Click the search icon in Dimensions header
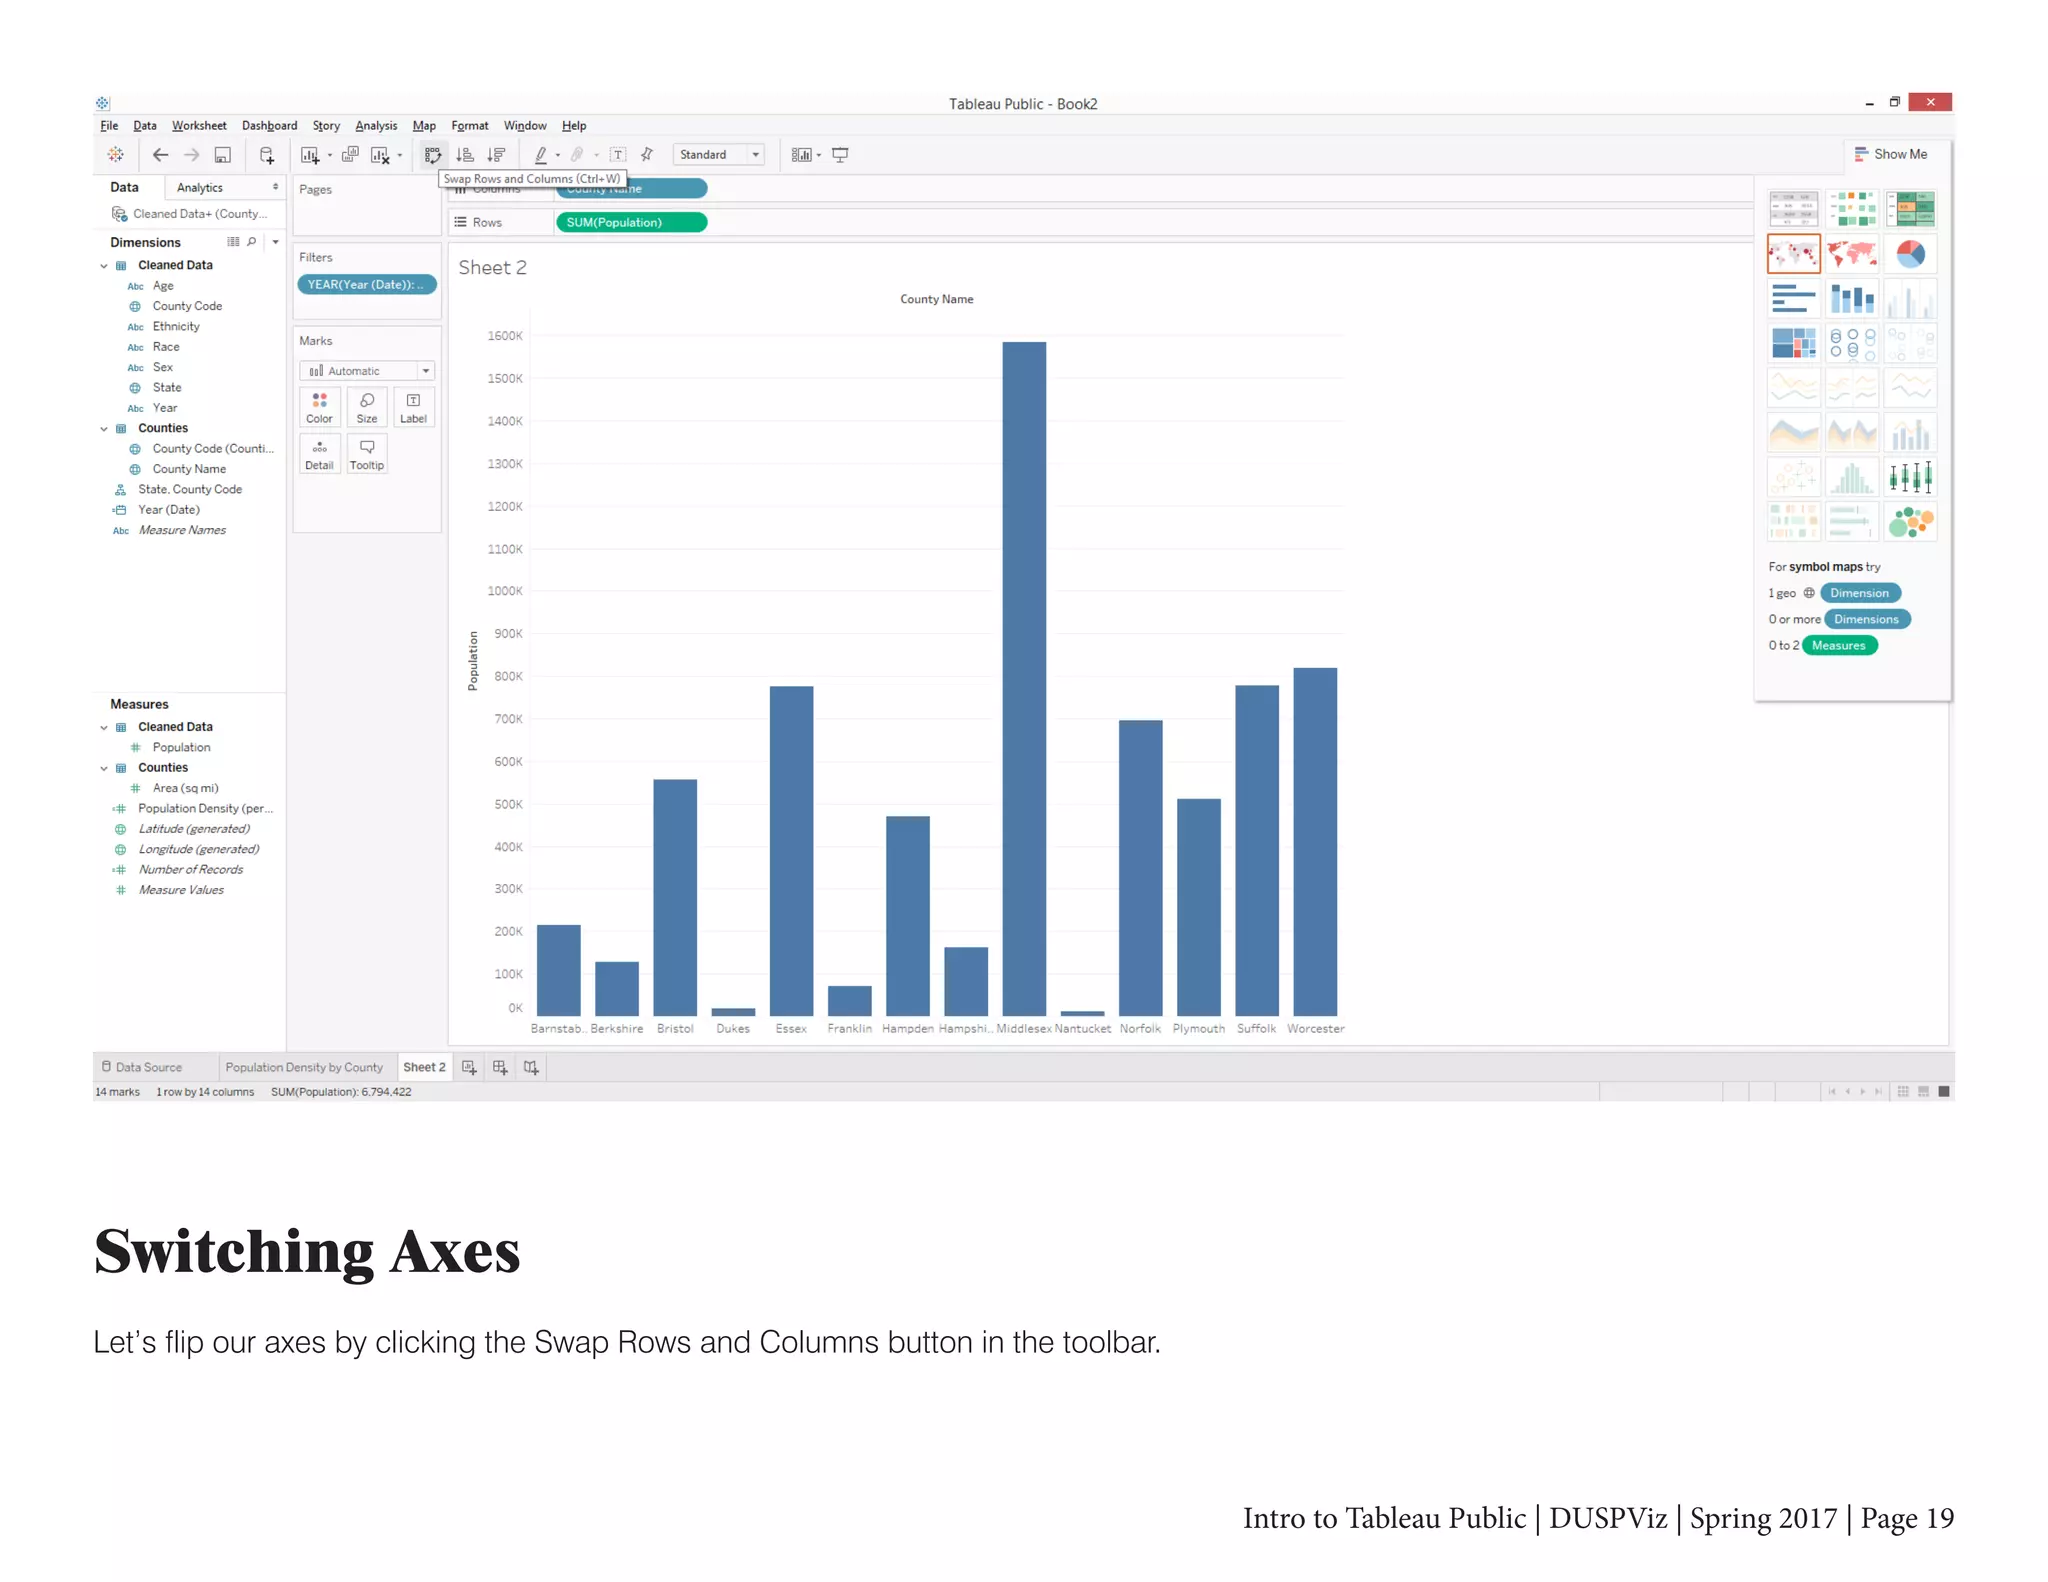 [x=252, y=242]
